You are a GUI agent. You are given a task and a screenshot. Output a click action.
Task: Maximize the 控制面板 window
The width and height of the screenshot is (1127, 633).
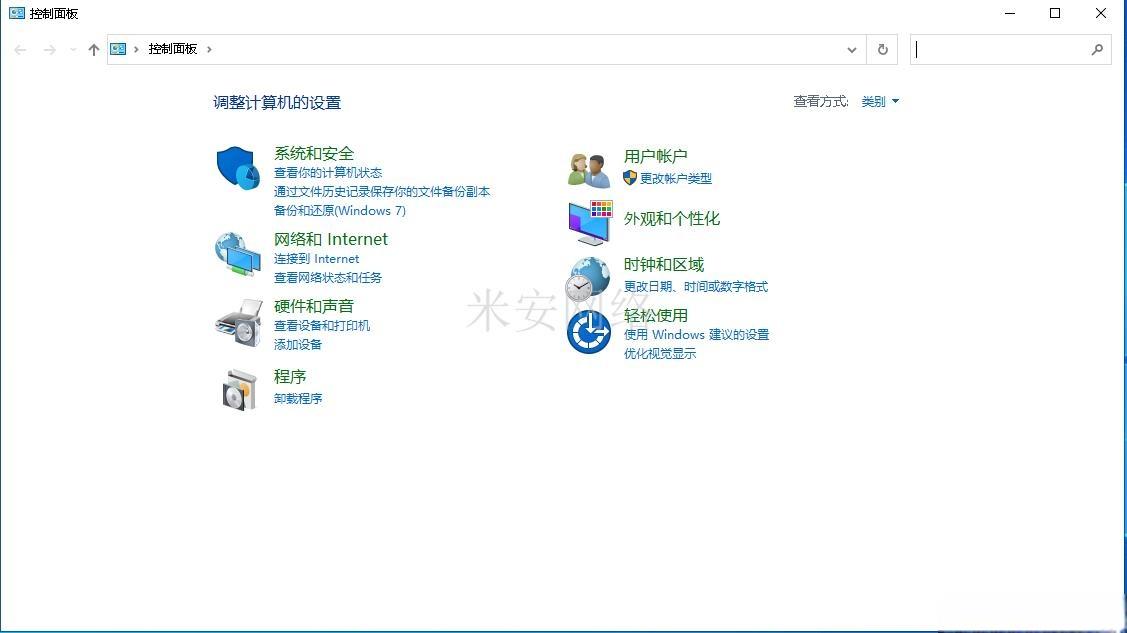[1055, 13]
